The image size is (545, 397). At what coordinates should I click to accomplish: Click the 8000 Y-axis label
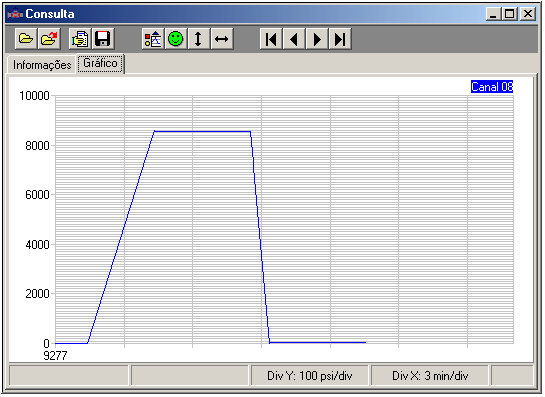pyautogui.click(x=37, y=145)
